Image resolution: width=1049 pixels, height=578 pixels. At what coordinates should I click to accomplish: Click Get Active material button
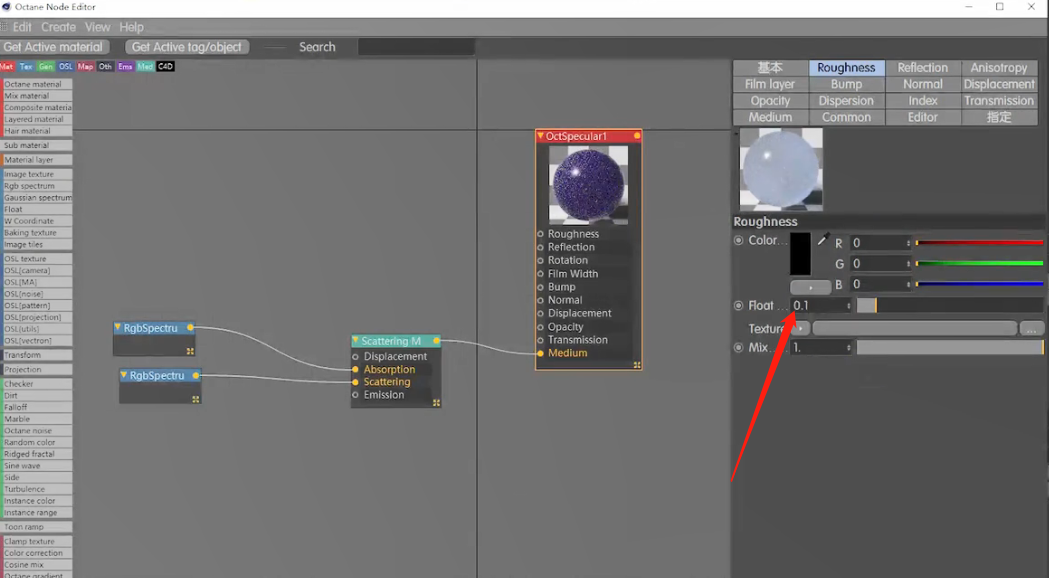tap(55, 47)
